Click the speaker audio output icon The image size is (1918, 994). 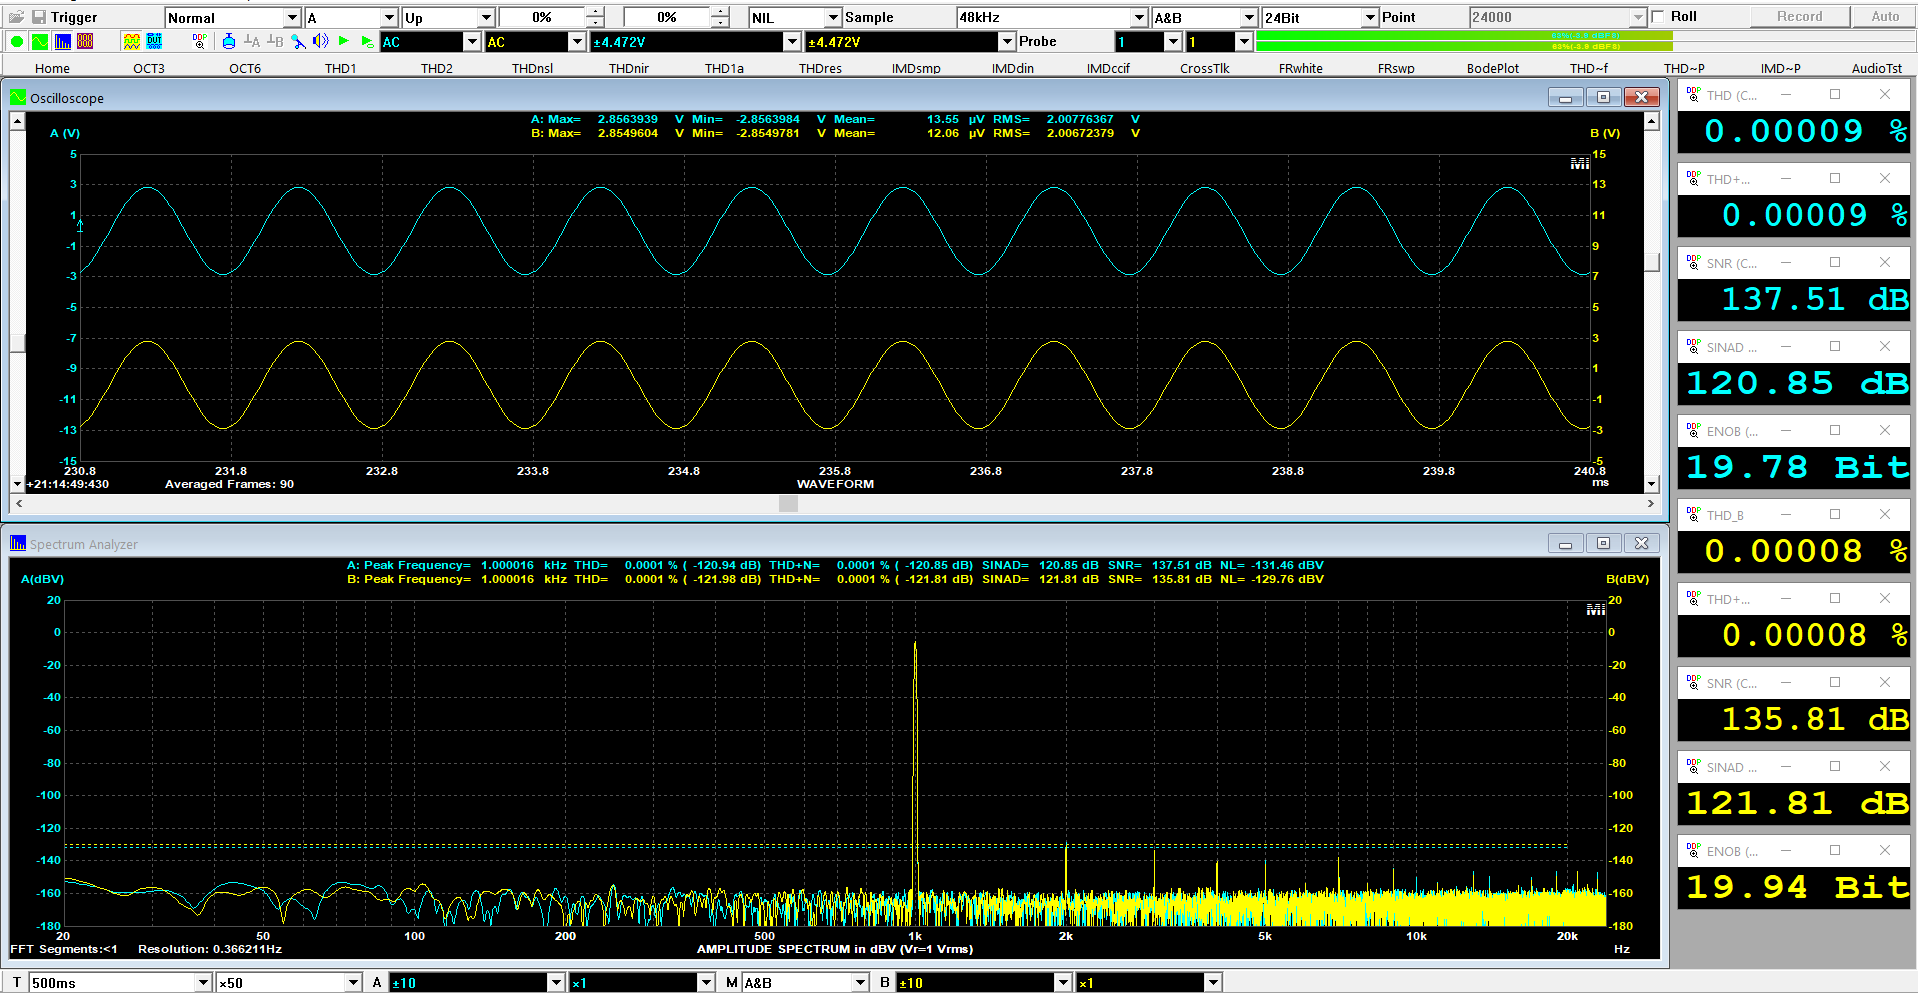(x=321, y=42)
